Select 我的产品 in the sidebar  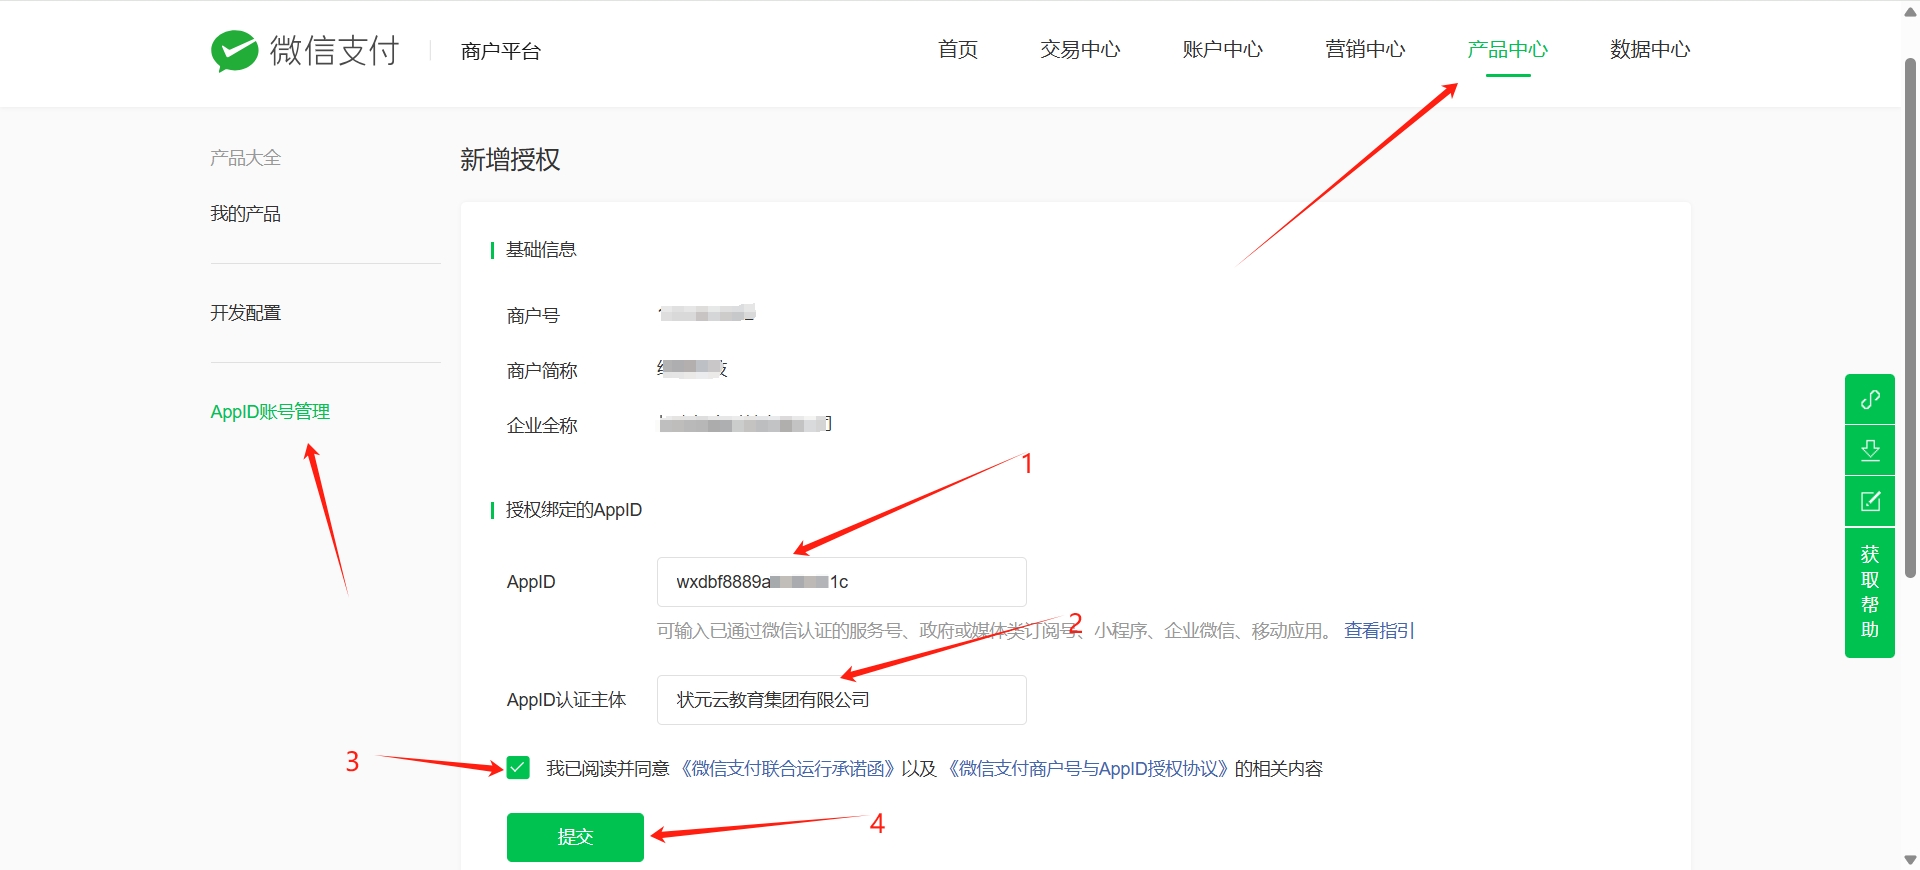pyautogui.click(x=245, y=214)
